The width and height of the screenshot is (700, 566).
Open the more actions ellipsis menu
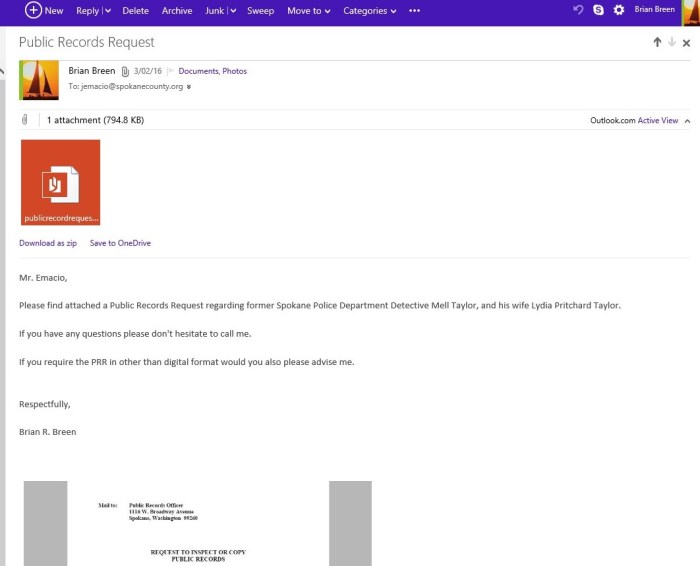pyautogui.click(x=414, y=10)
